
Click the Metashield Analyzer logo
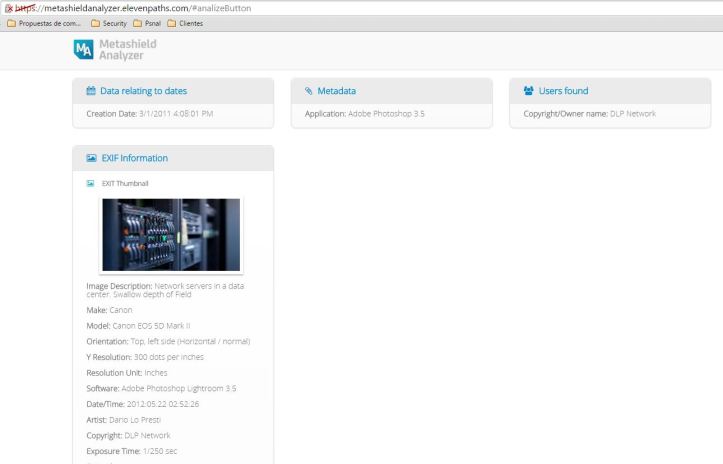click(x=115, y=50)
